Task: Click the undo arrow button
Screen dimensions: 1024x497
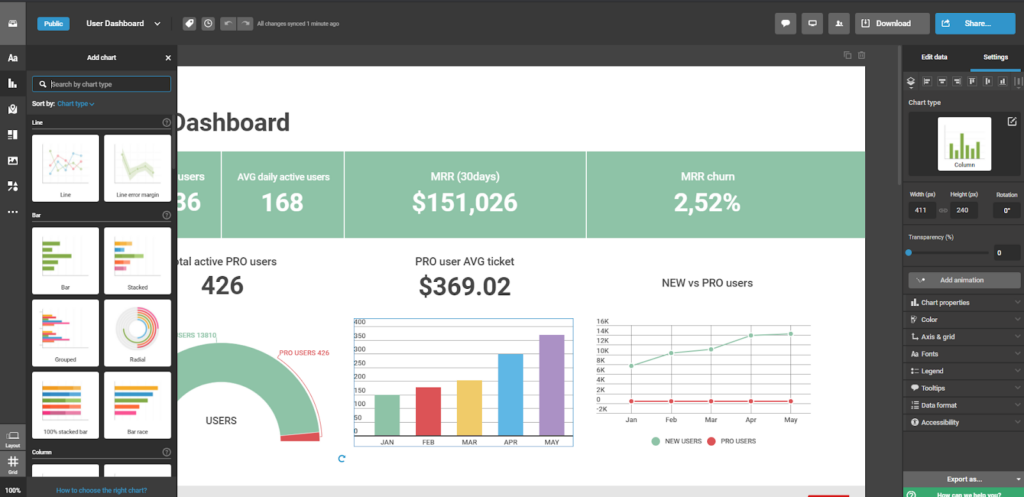Action: (x=227, y=23)
